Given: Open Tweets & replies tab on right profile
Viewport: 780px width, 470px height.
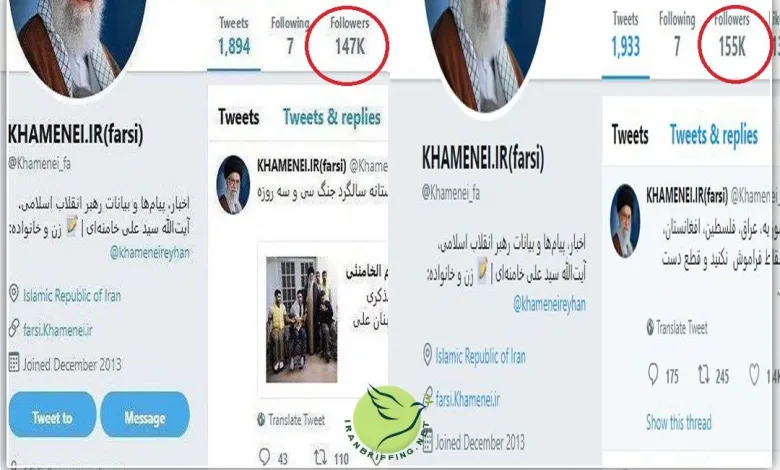Looking at the screenshot, I should [713, 135].
